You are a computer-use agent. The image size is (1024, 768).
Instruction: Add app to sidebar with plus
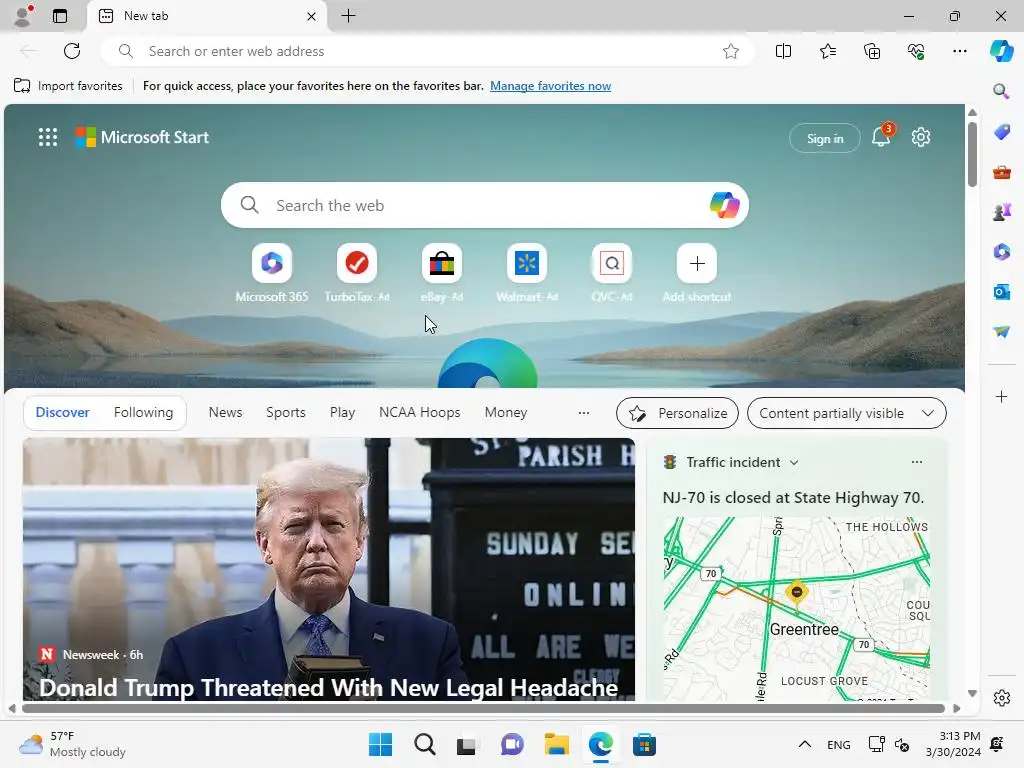tap(1001, 396)
